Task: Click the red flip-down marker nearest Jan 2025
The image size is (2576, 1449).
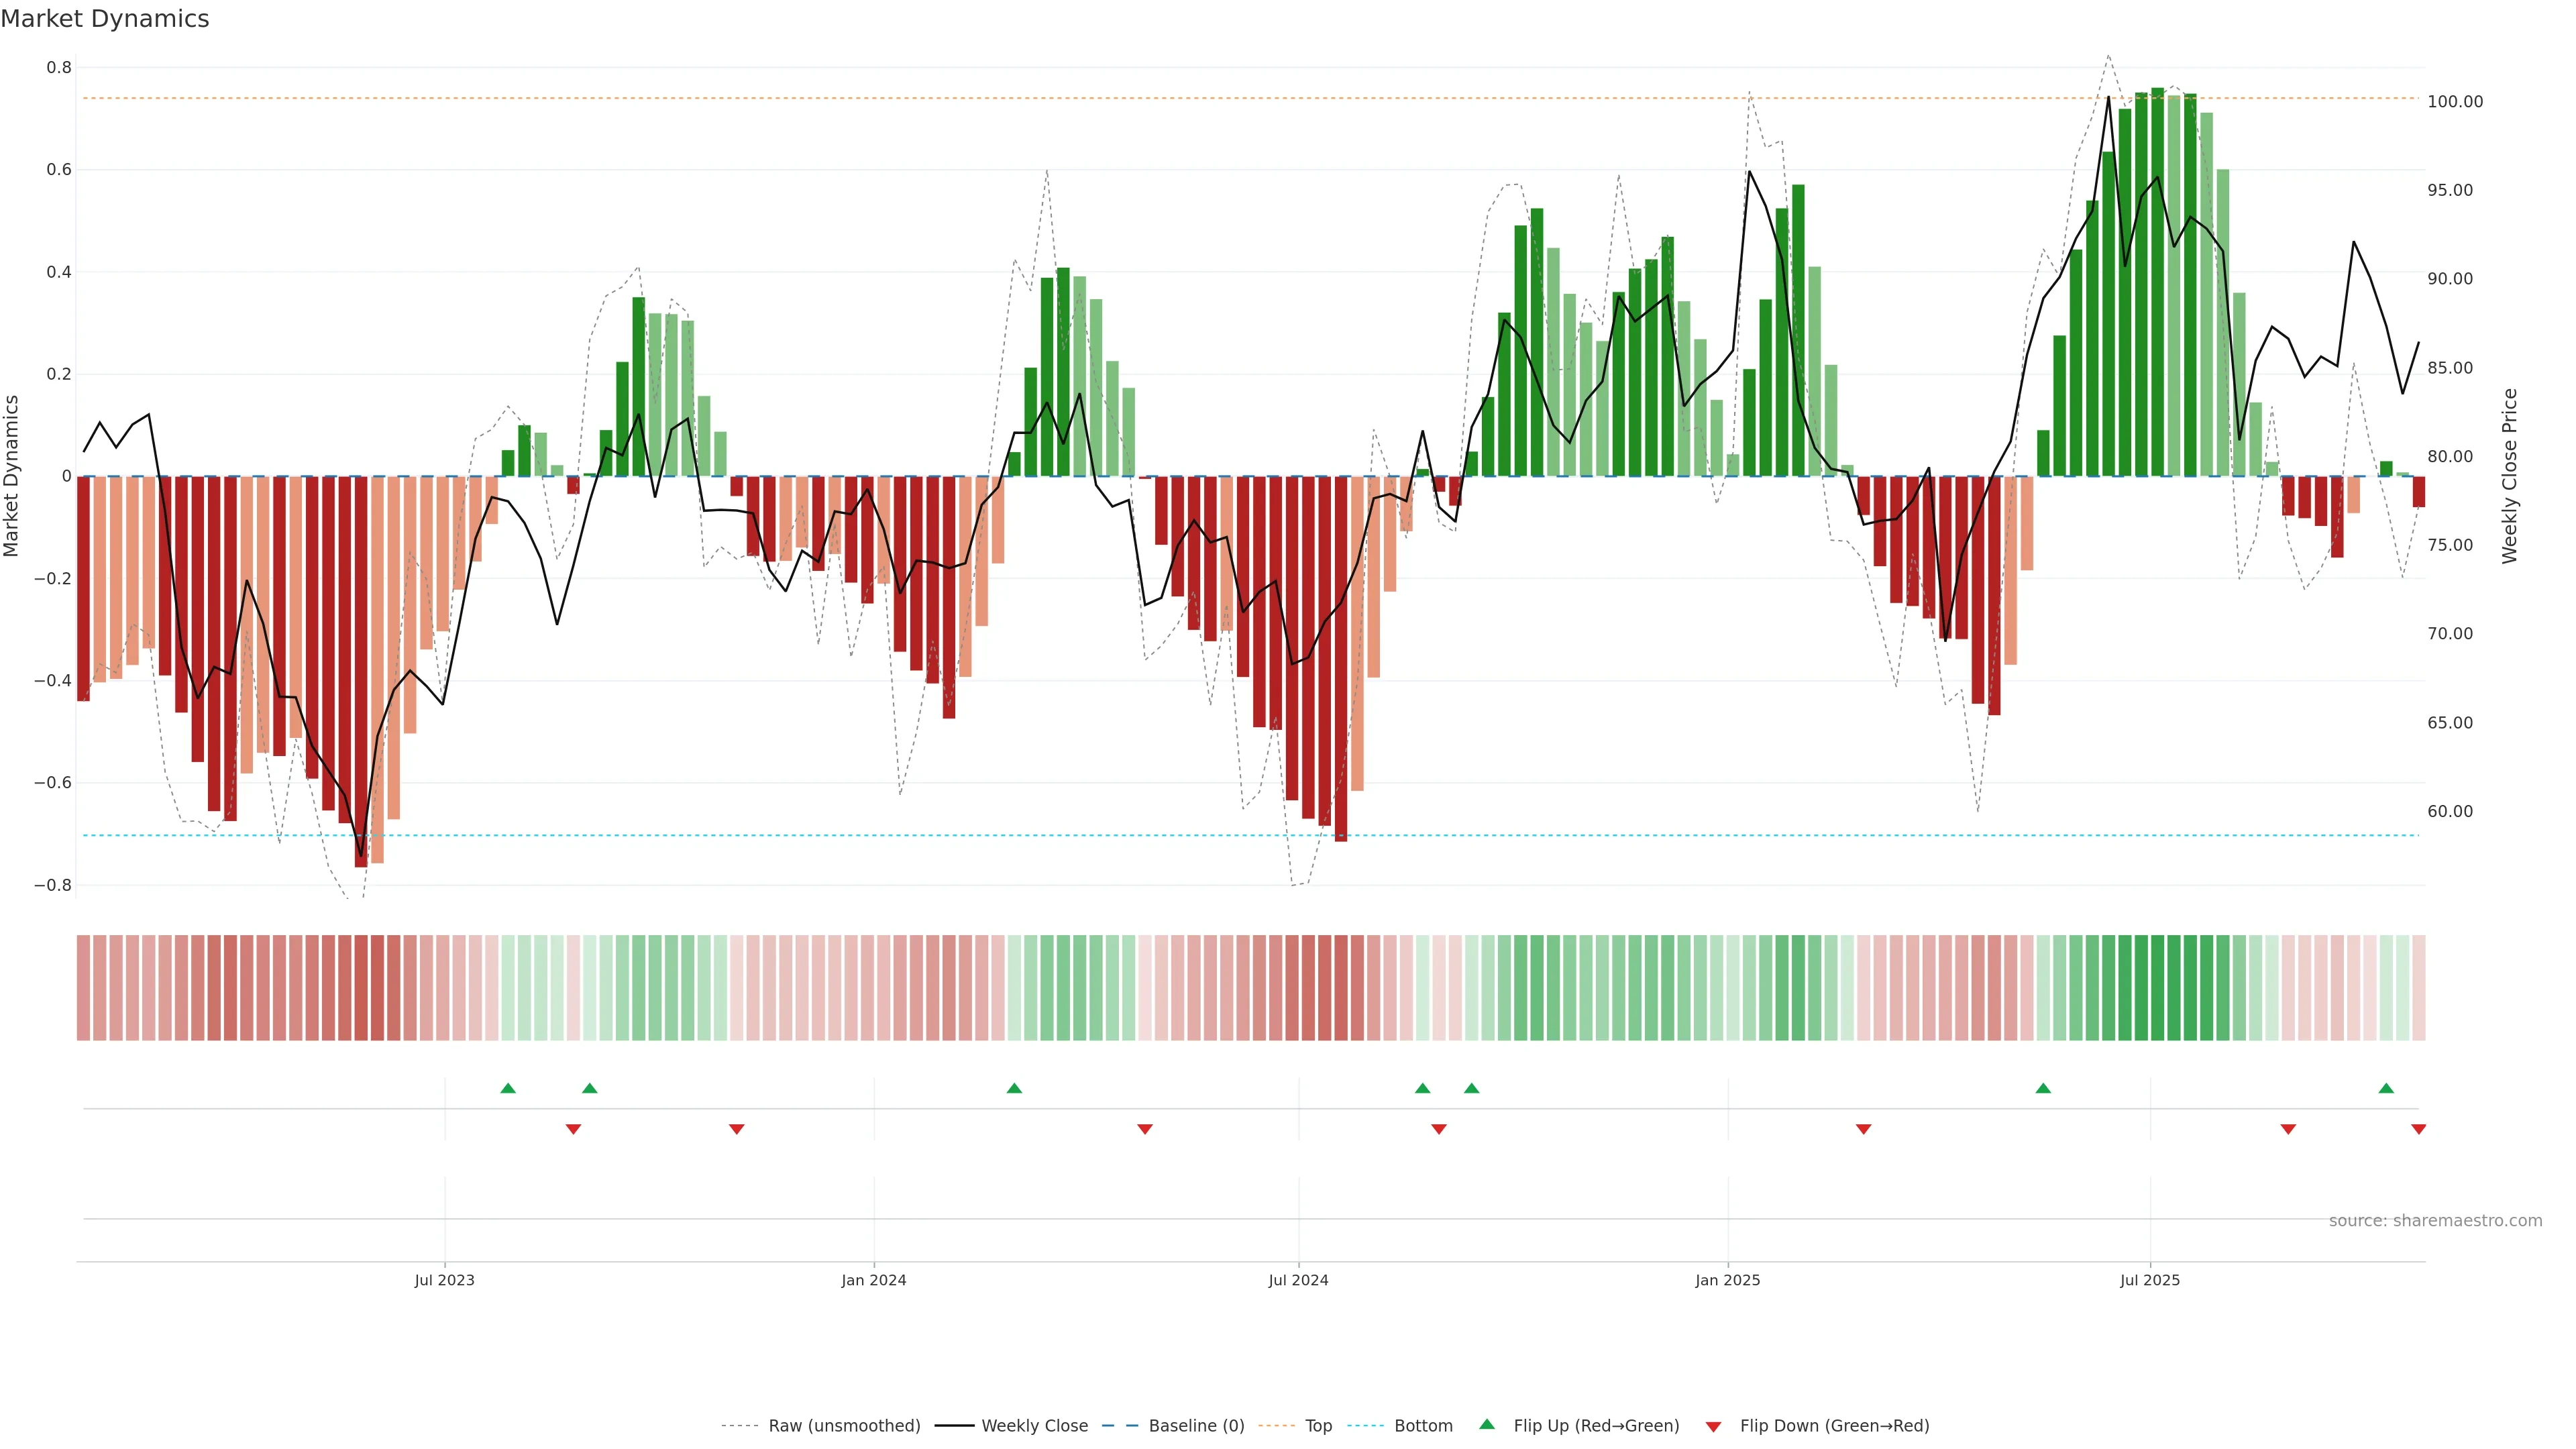Action: point(1863,1129)
